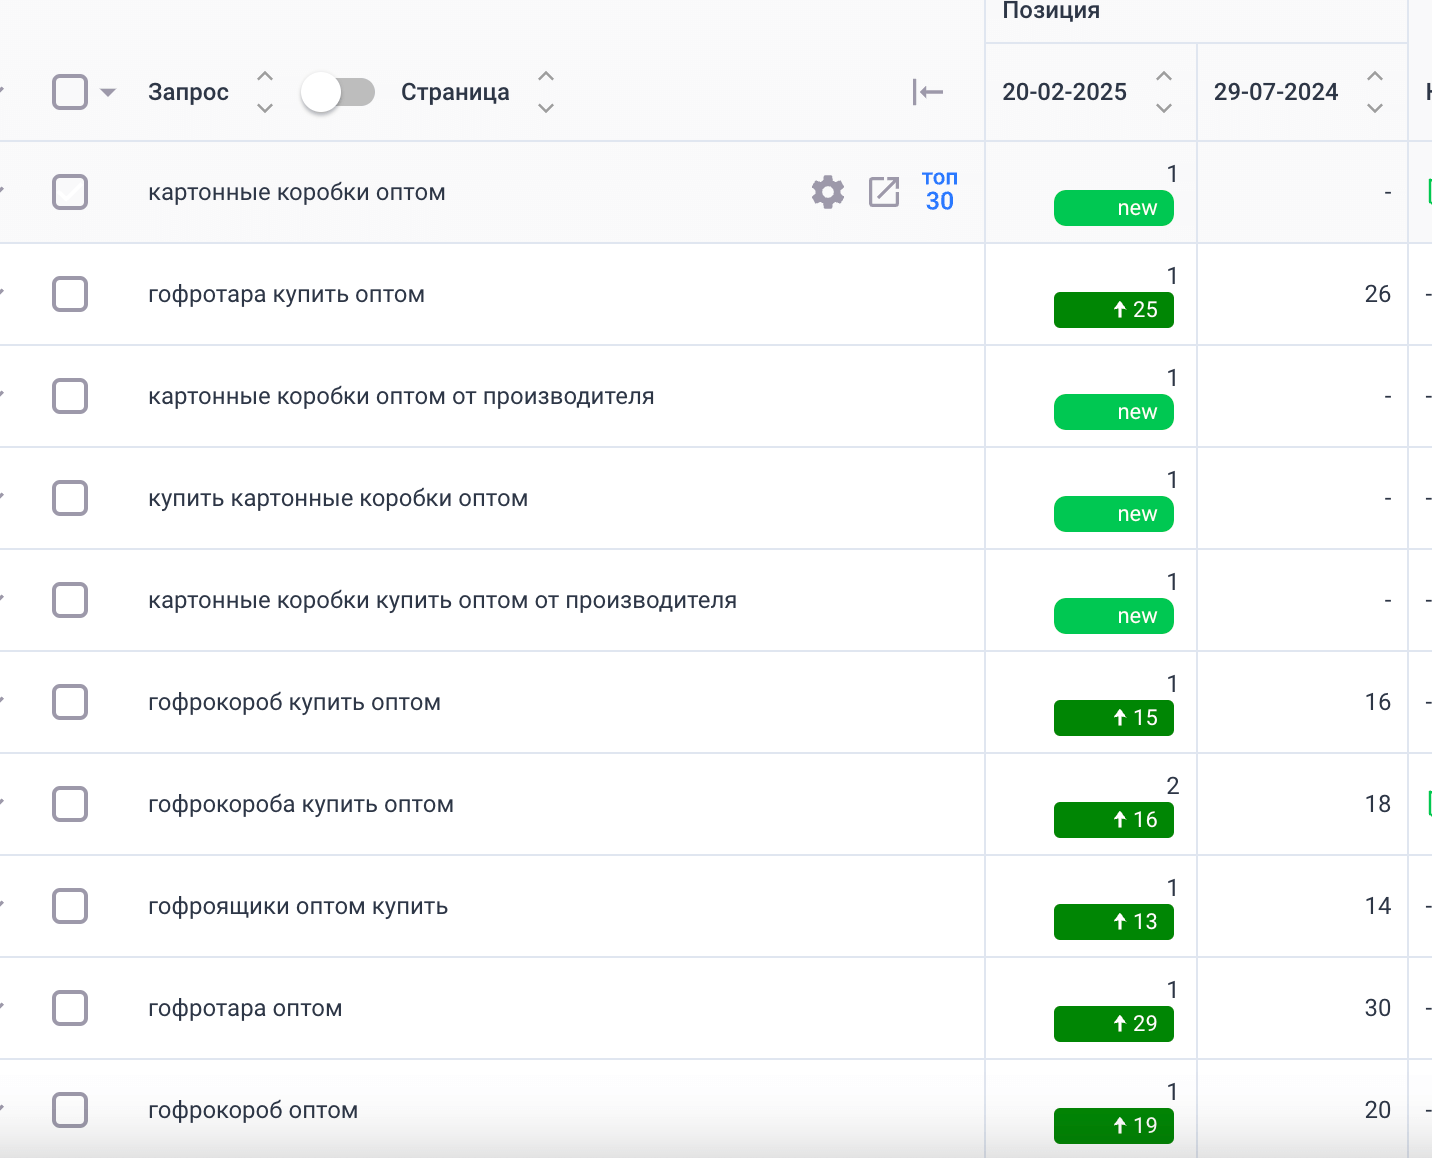This screenshot has height=1158, width=1432.
Task: Click the new badge for картонные коробки оптом
Action: click(x=1113, y=208)
